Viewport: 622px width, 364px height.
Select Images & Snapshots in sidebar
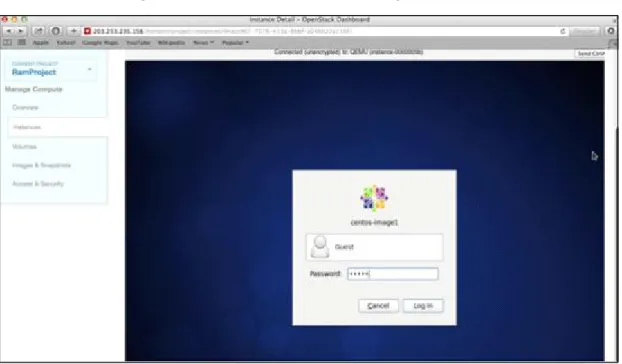[41, 165]
